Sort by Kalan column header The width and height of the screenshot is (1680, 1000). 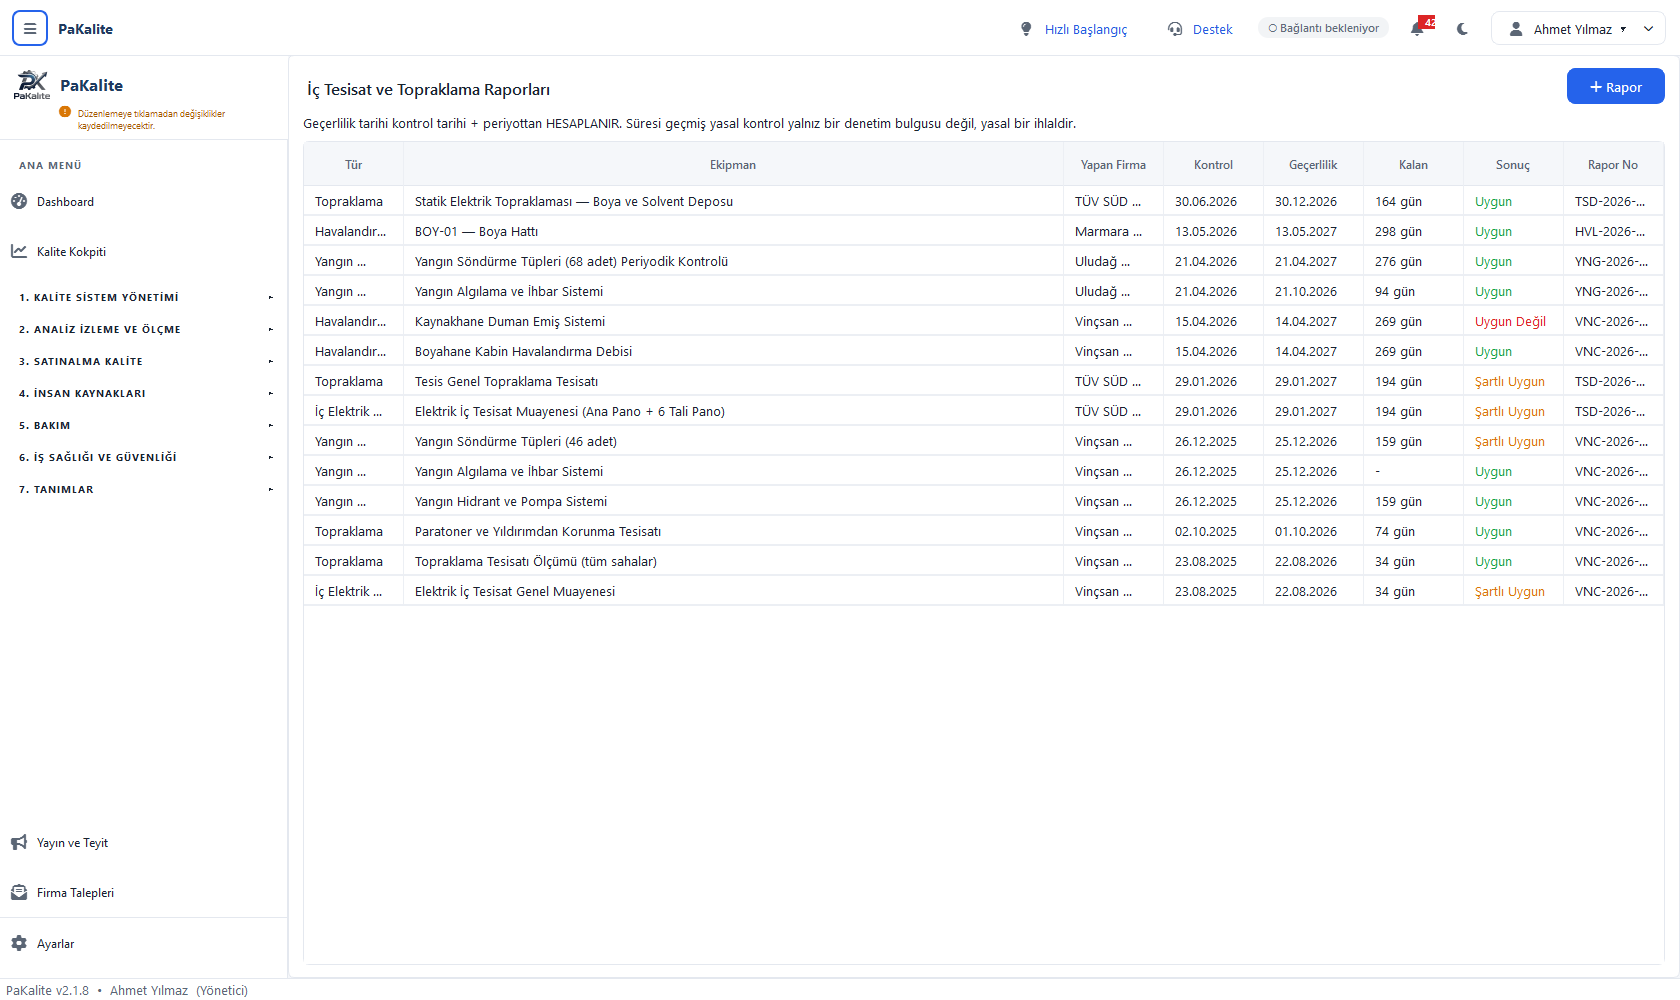pyautogui.click(x=1413, y=165)
